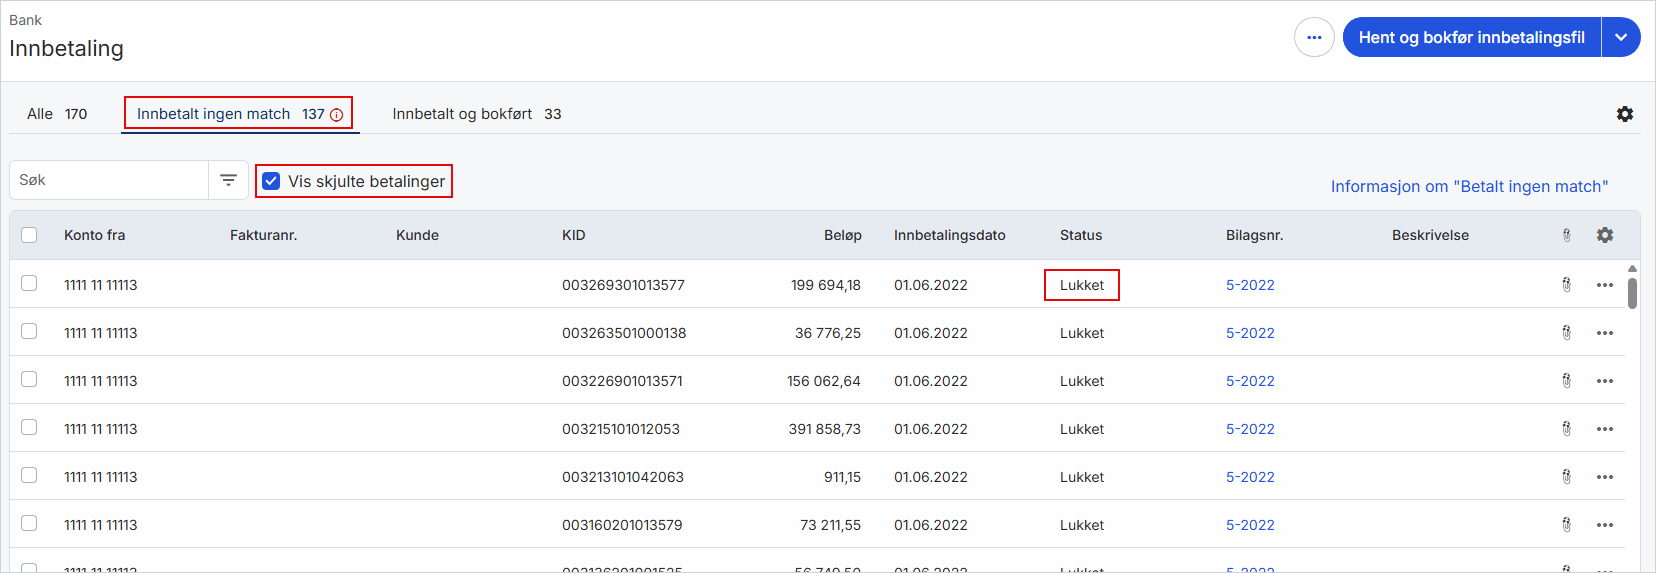Uncheck Vis skjulte betalinger

click(271, 181)
